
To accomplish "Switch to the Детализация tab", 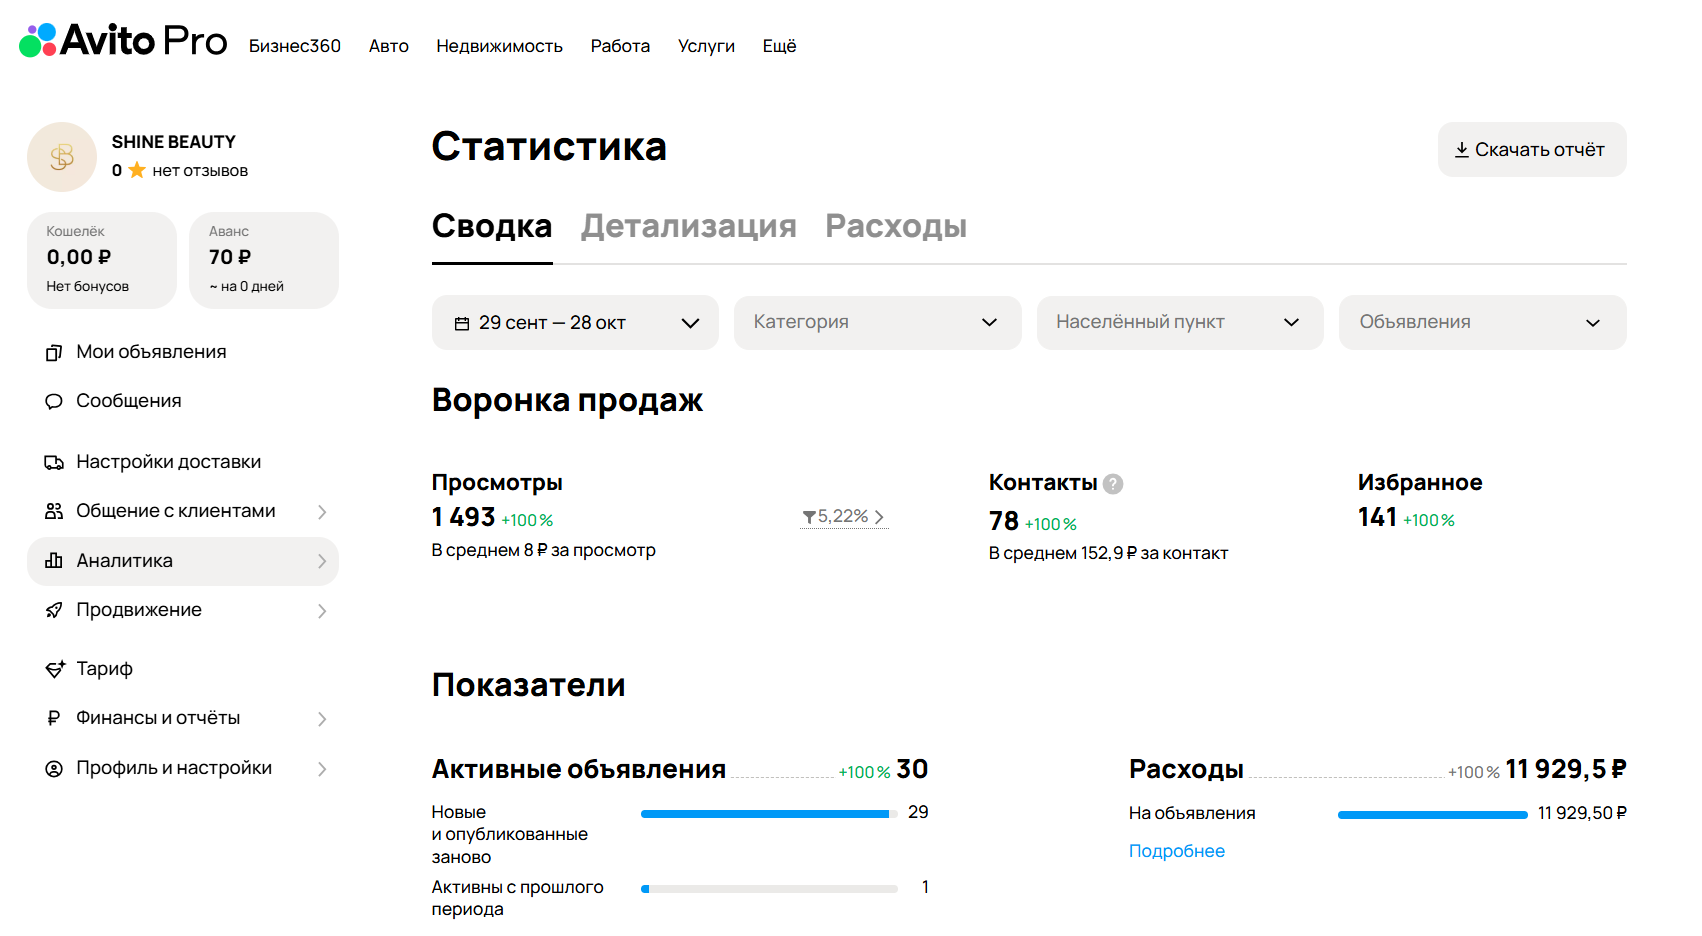I will tap(689, 227).
